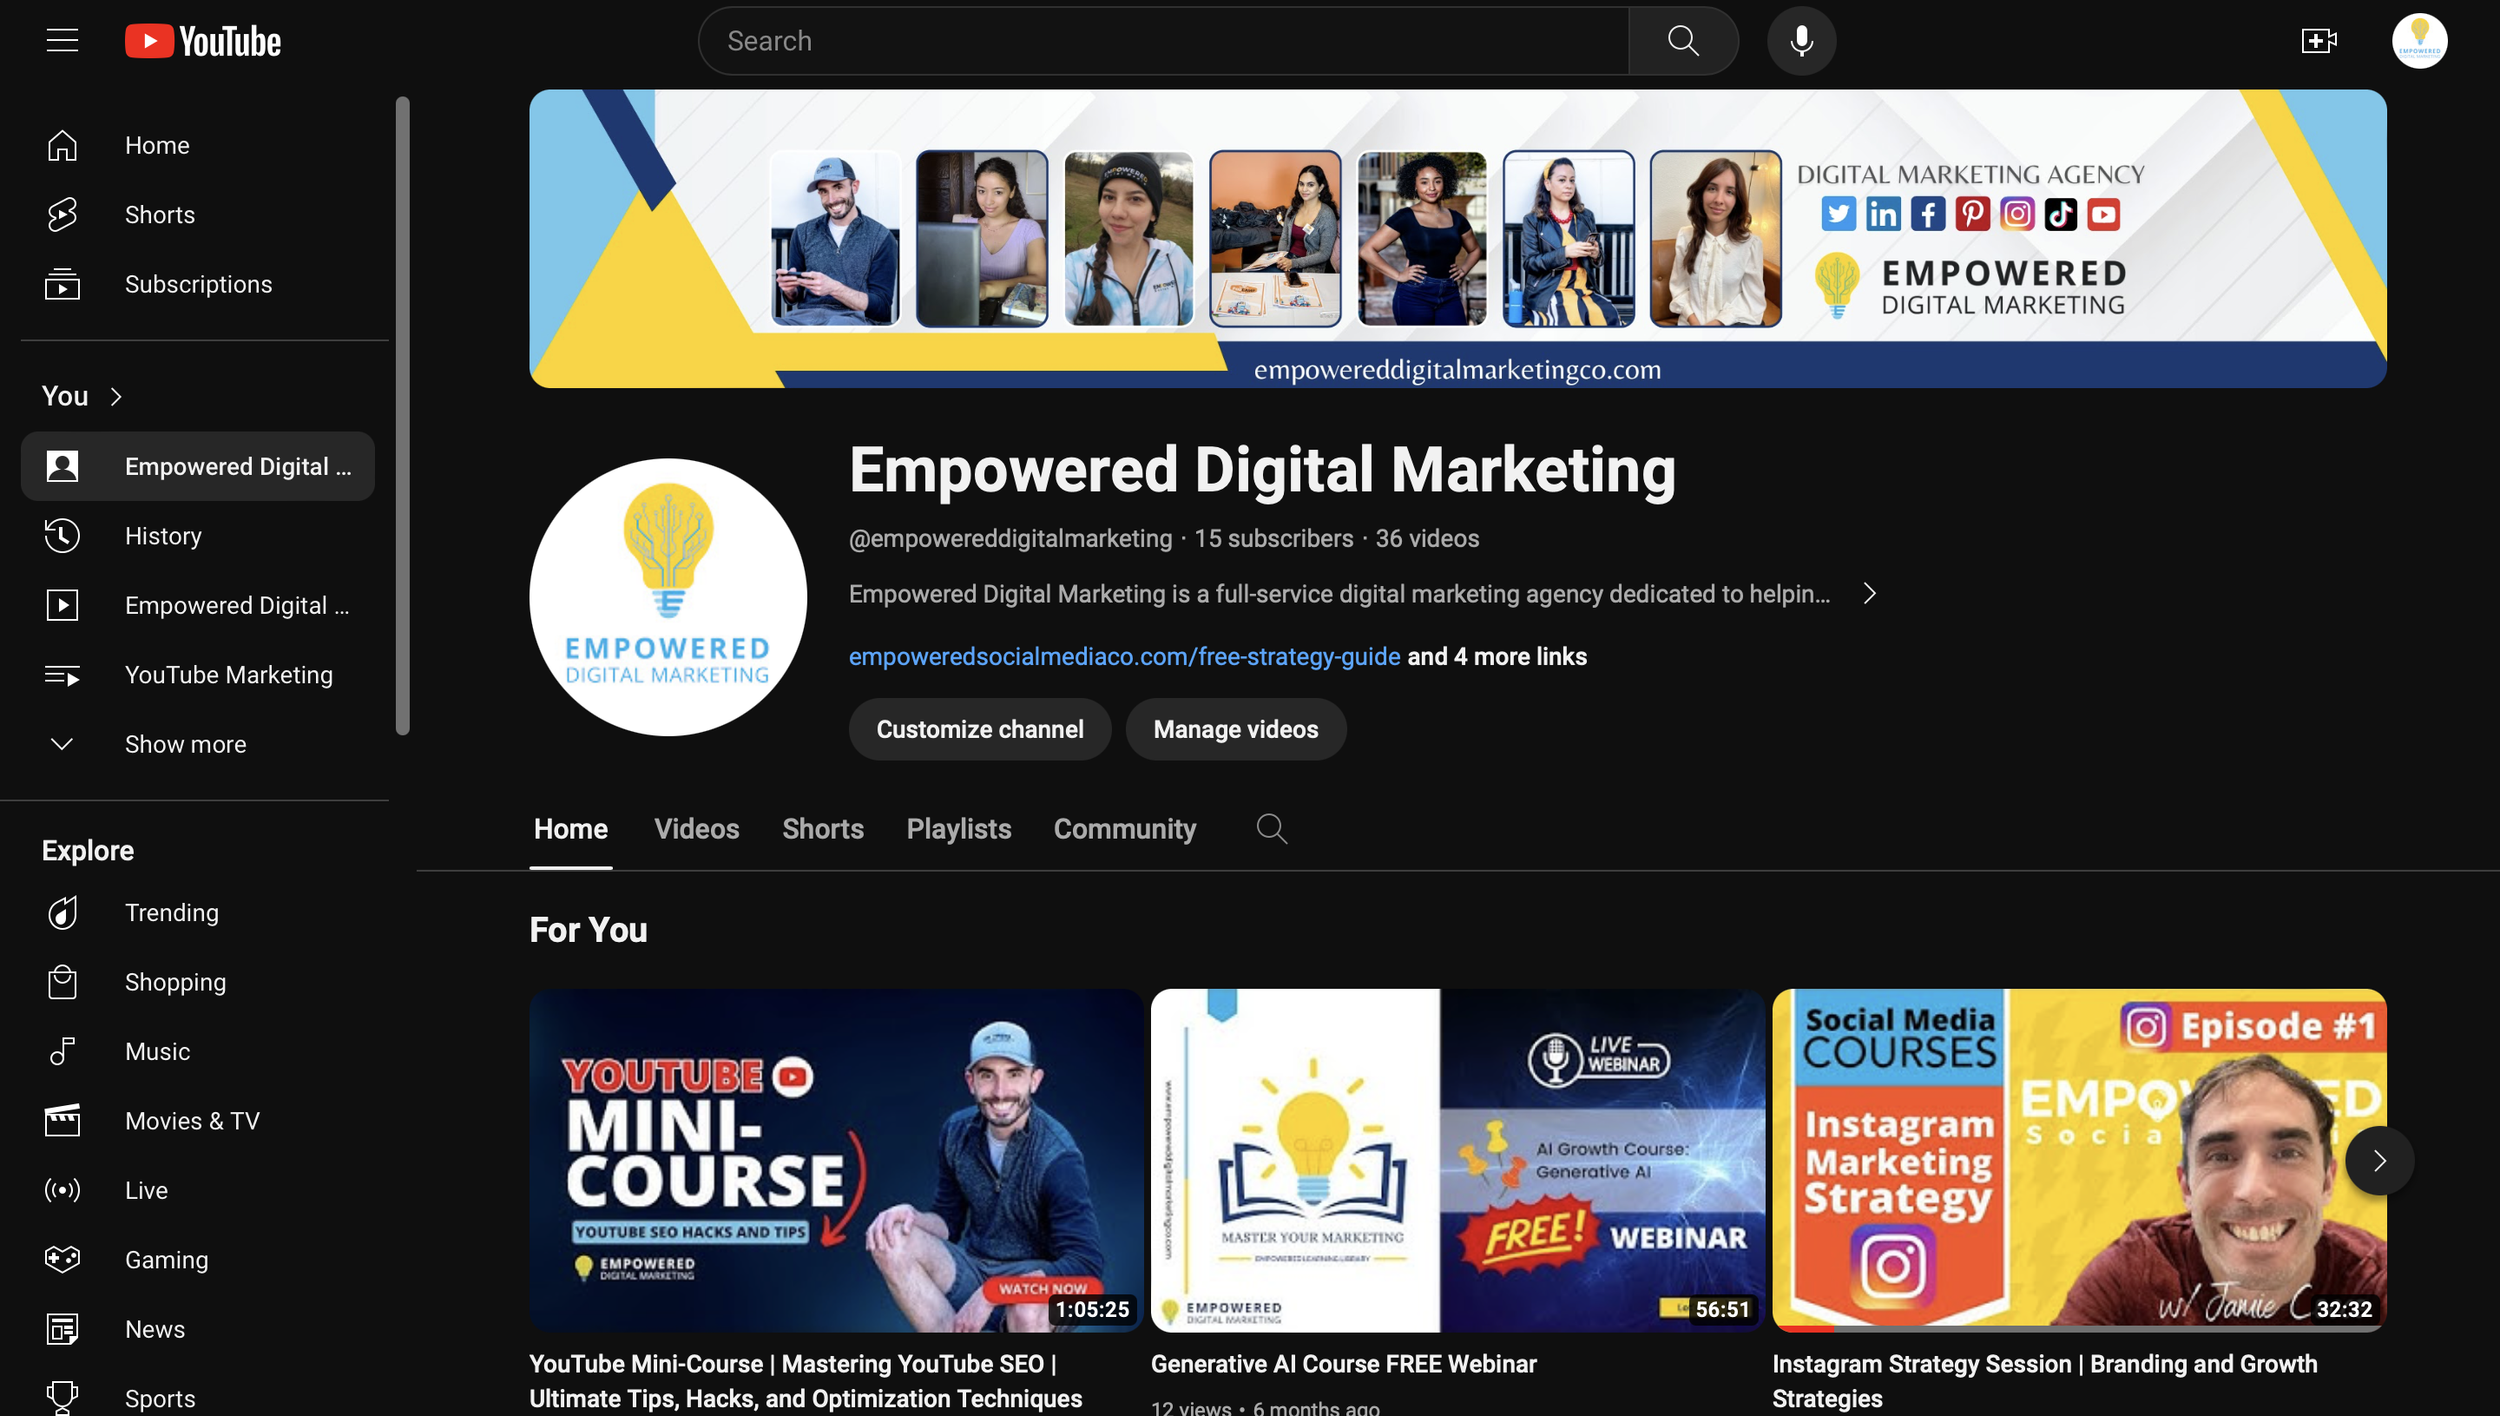The image size is (2500, 1416).
Task: Open Trending in Explore
Action: point(198,913)
